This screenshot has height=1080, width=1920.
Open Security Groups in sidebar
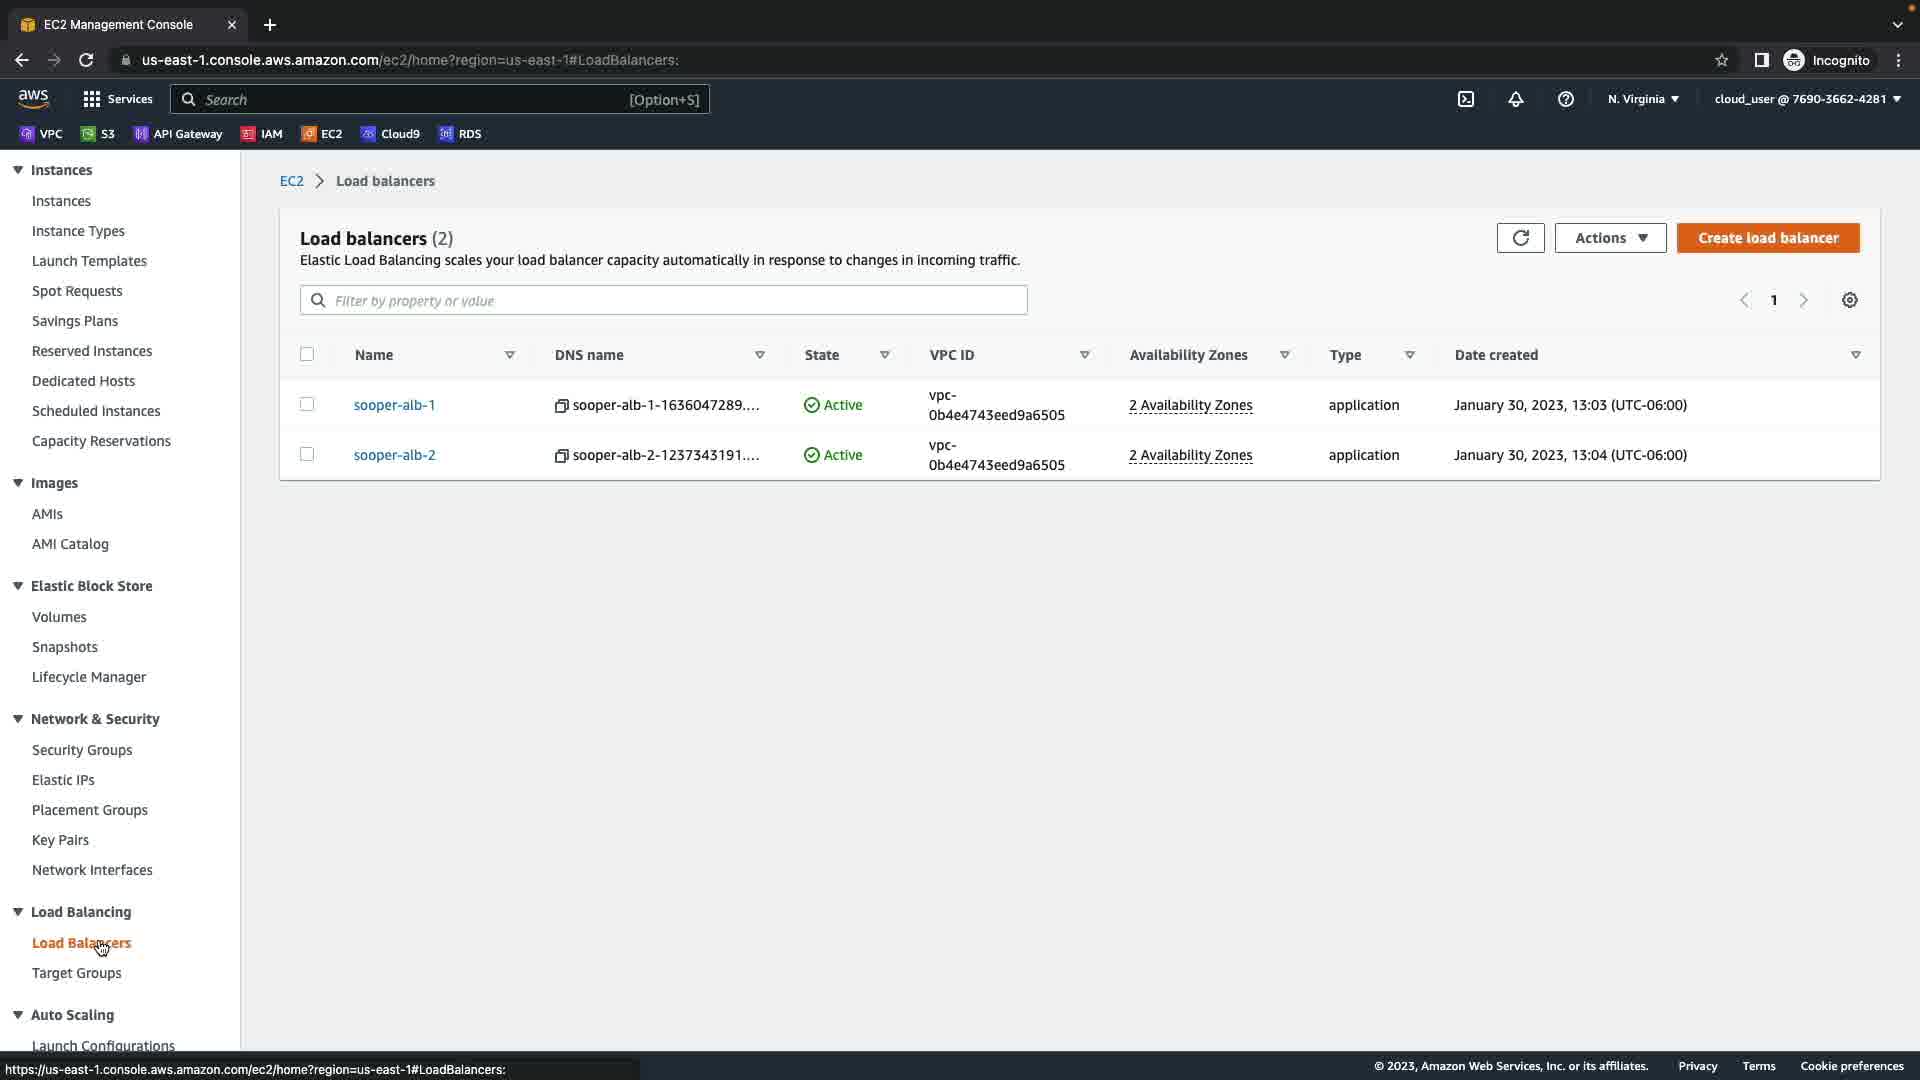tap(82, 750)
